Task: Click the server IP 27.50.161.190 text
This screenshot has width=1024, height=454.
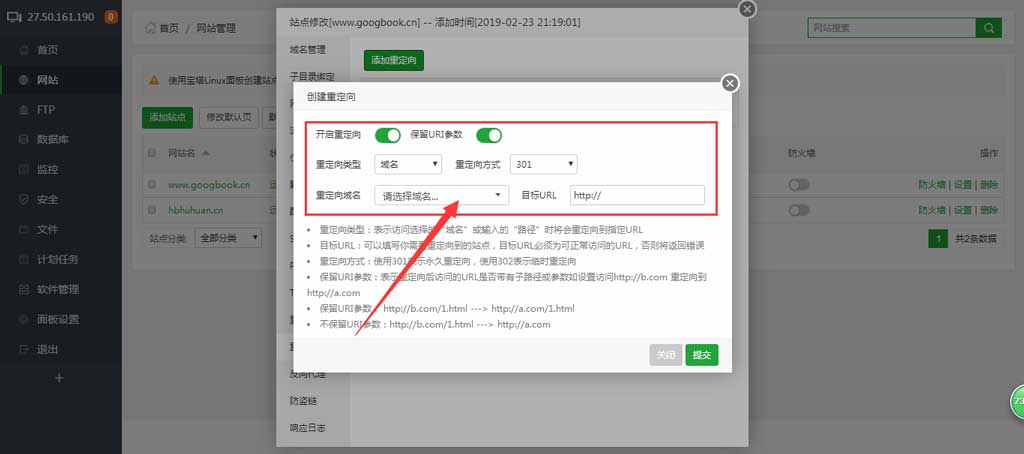Action: pos(61,17)
